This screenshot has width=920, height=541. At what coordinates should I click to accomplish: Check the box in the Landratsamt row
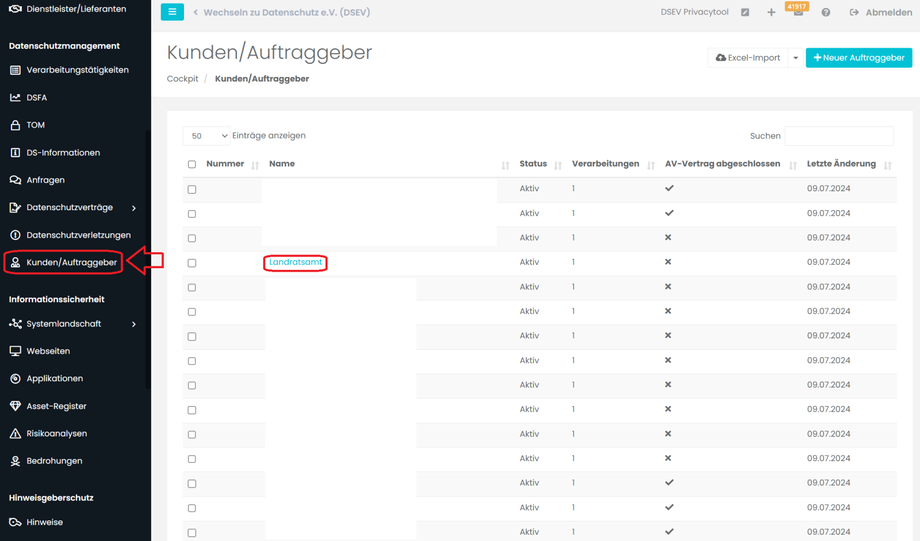192,263
